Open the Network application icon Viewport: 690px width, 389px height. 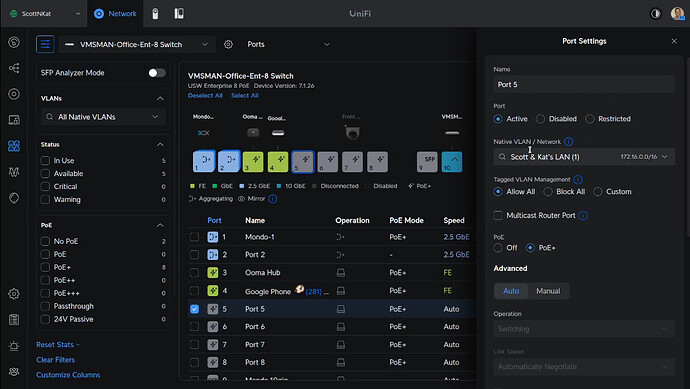[99, 14]
